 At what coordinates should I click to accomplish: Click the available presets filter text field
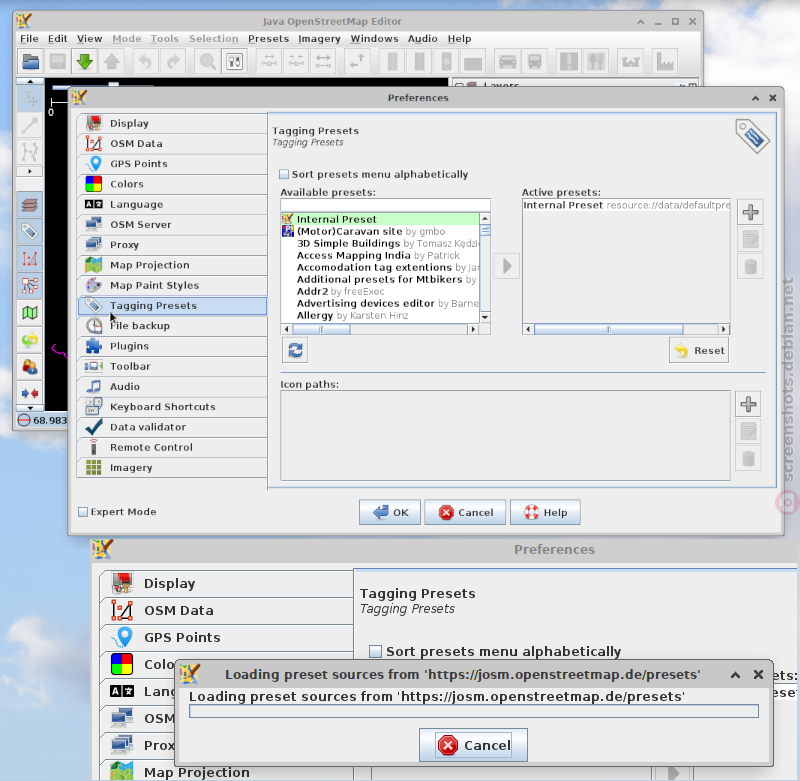(385, 206)
